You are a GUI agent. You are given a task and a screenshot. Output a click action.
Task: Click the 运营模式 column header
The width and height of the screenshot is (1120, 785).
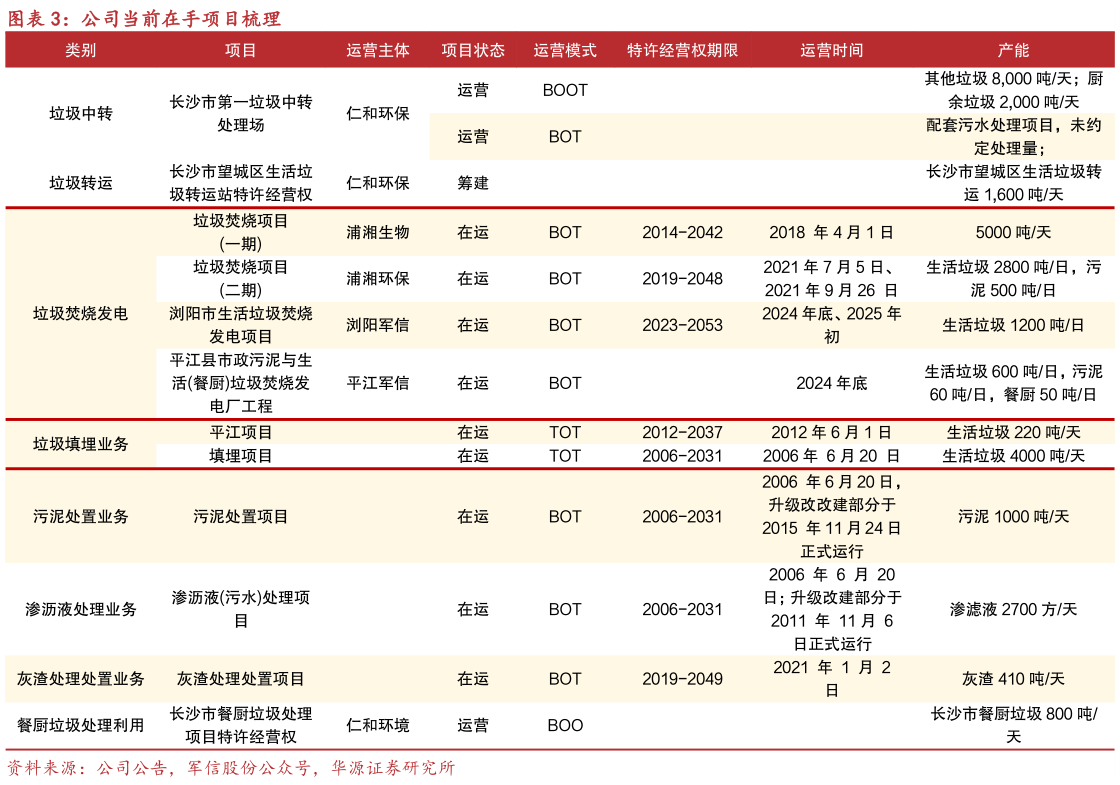coord(565,50)
